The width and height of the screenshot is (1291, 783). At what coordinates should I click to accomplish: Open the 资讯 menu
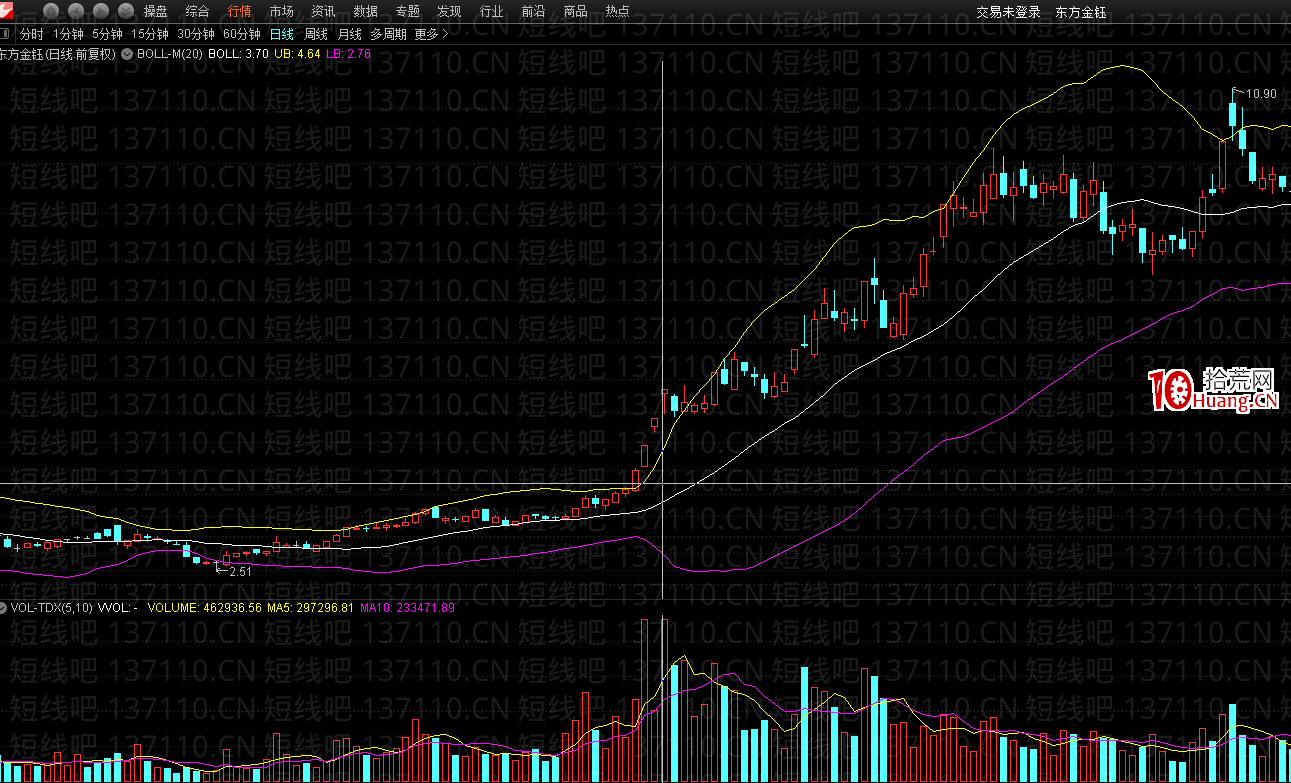(323, 12)
